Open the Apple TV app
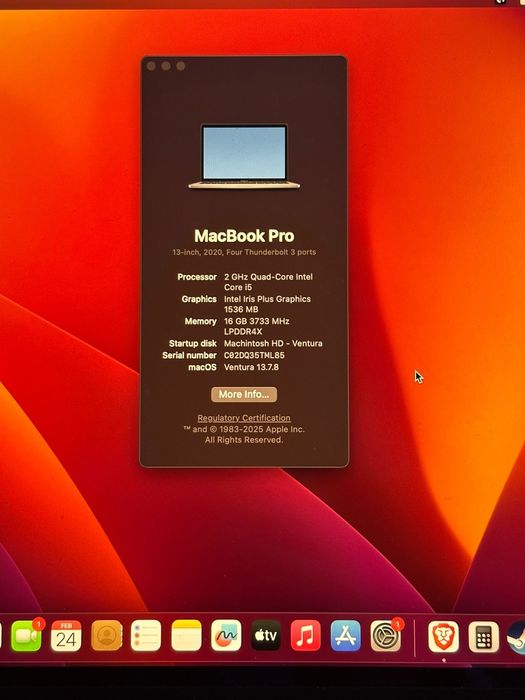Image resolution: width=525 pixels, height=700 pixels. pyautogui.click(x=266, y=636)
